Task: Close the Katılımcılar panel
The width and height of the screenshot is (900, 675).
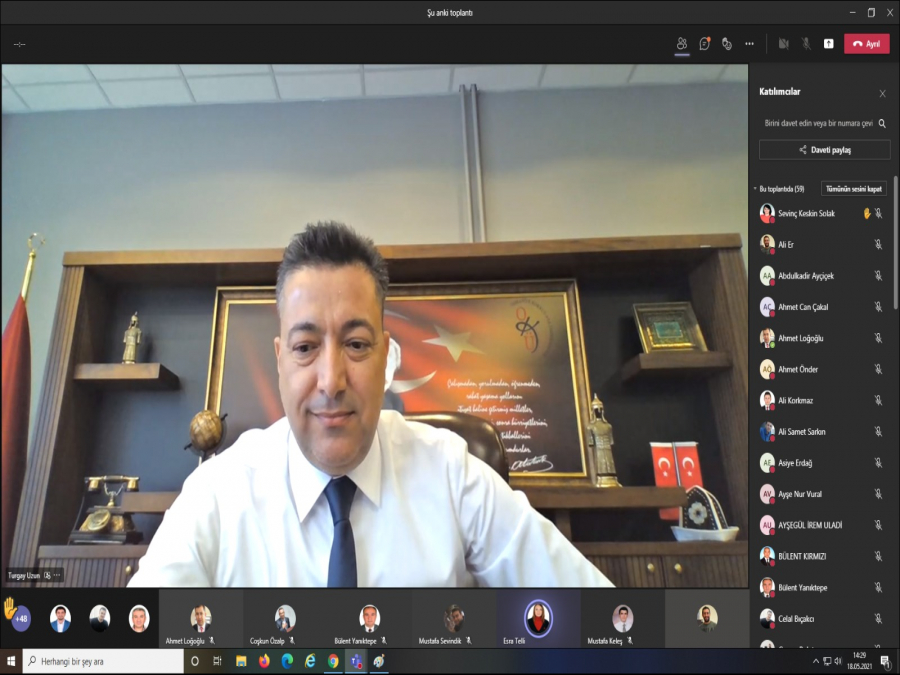Action: point(882,94)
